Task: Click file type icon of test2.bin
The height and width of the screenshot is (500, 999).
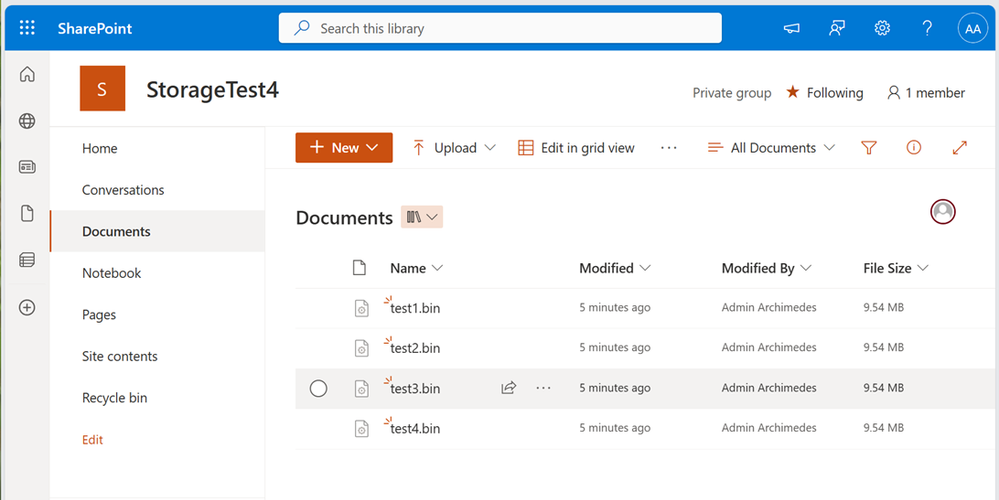Action: coord(361,348)
